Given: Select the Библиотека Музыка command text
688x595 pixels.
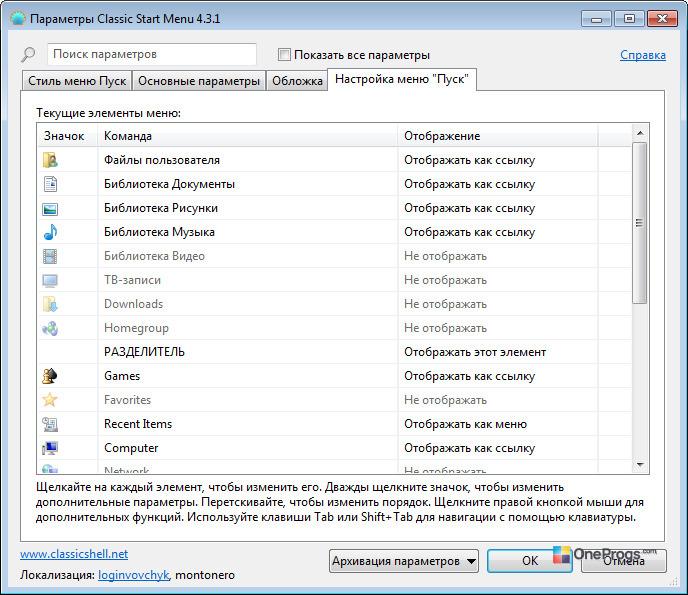Looking at the screenshot, I should (x=159, y=232).
